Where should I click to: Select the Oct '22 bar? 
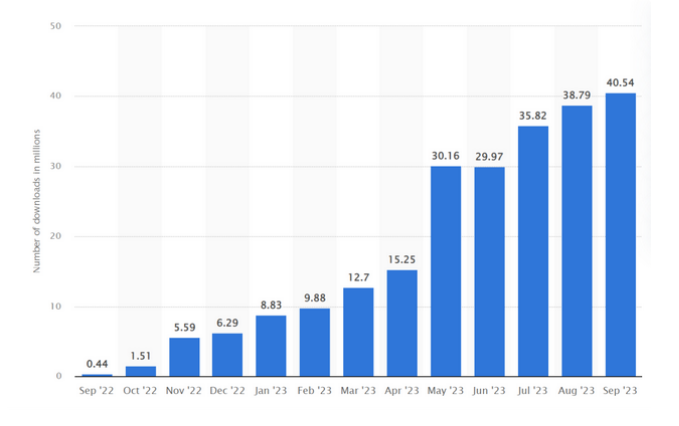[140, 371]
